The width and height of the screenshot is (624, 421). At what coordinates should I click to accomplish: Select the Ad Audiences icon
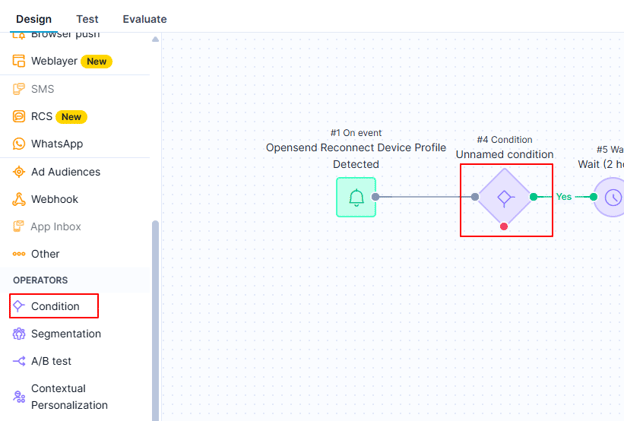click(18, 172)
